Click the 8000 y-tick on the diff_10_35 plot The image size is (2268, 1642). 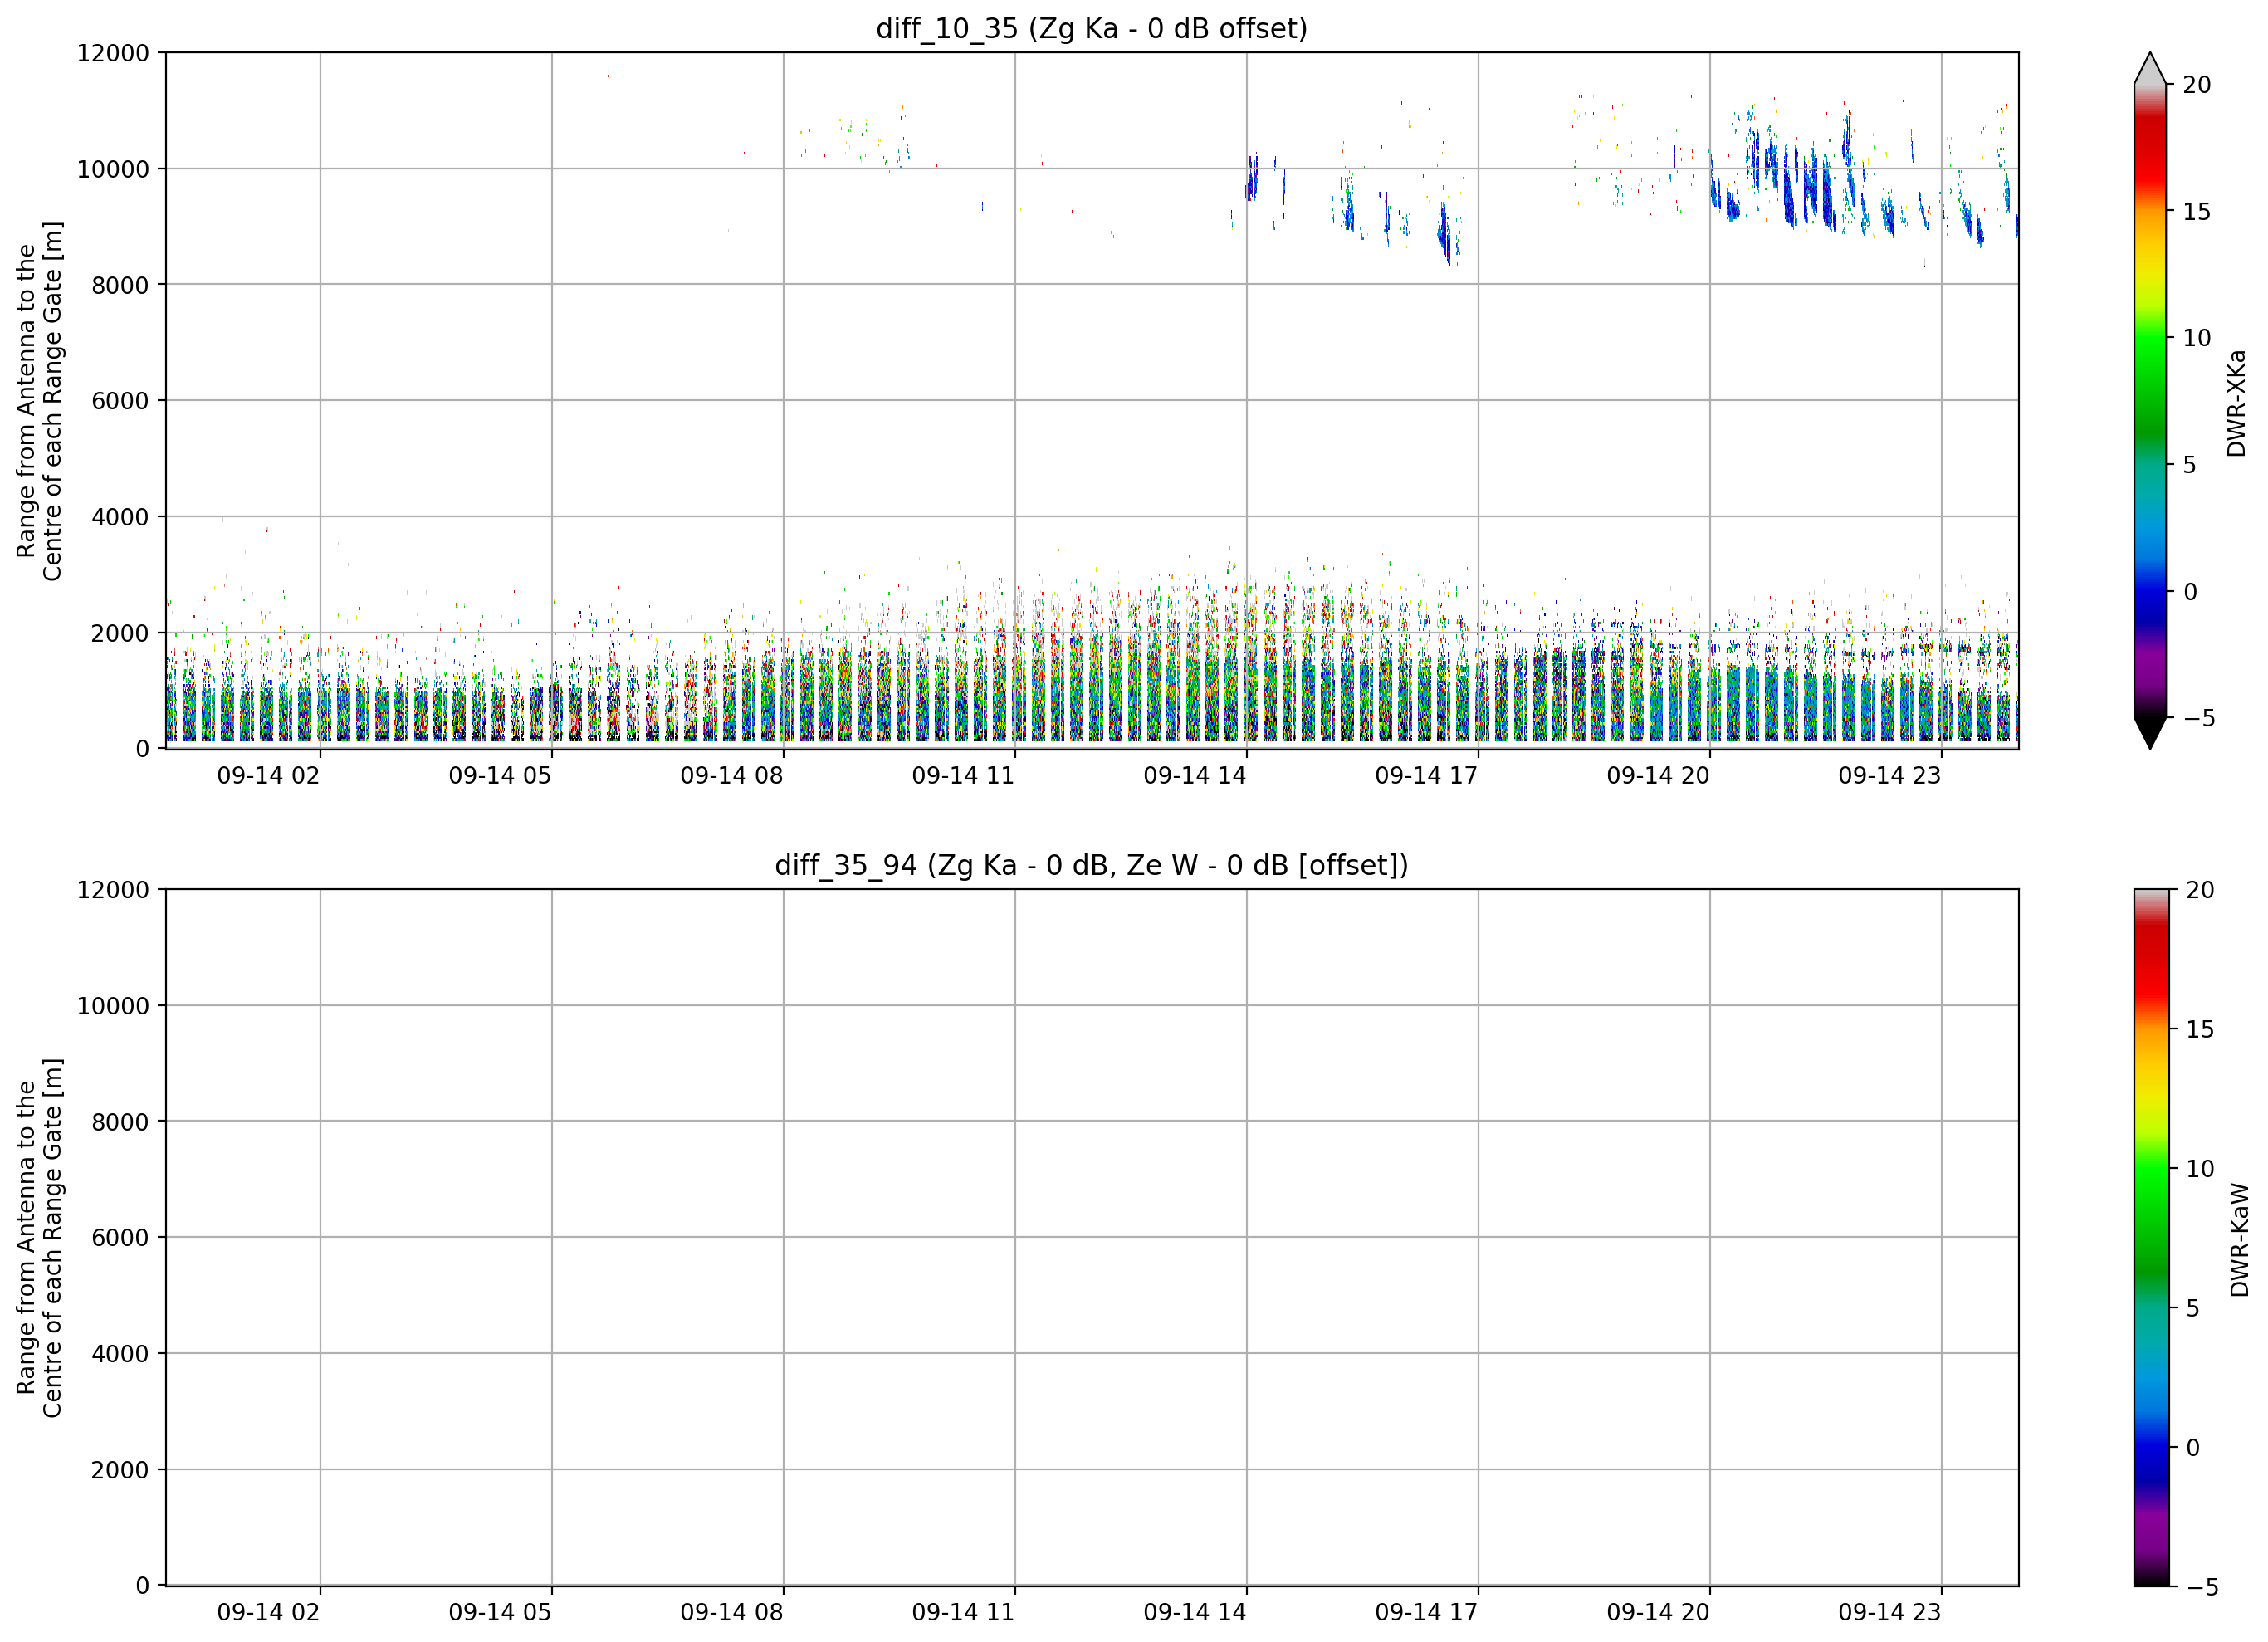120,285
